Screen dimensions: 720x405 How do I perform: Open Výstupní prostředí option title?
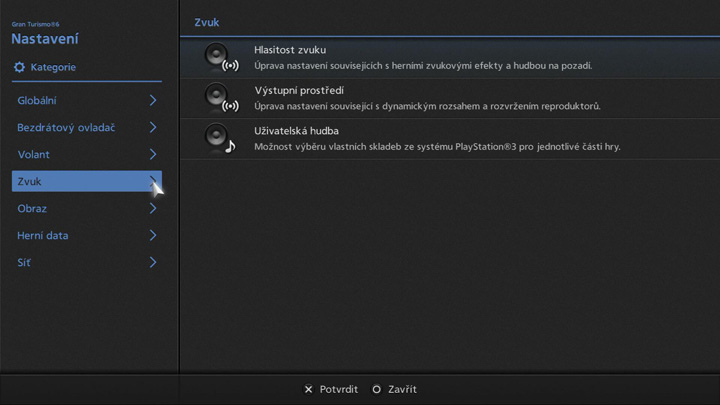pos(299,91)
